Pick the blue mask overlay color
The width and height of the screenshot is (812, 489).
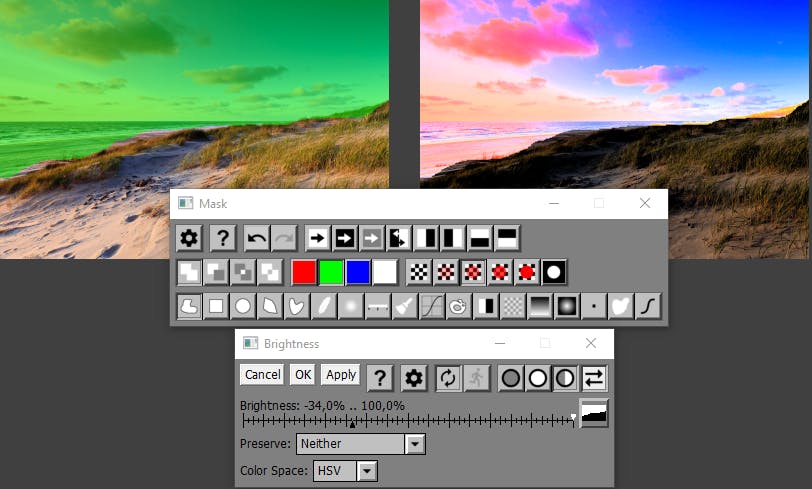[x=358, y=272]
